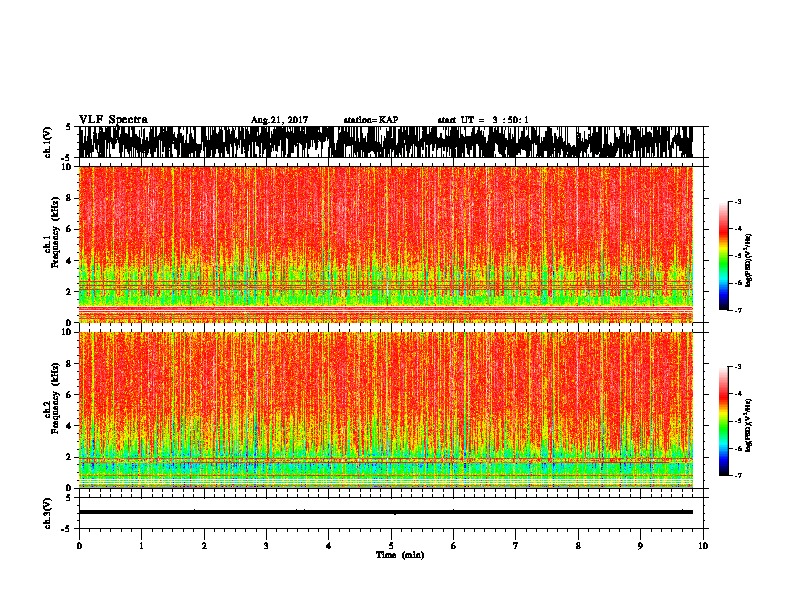Click the ch.1 spectrogram color scale bar
The image size is (792, 612).
(x=724, y=256)
